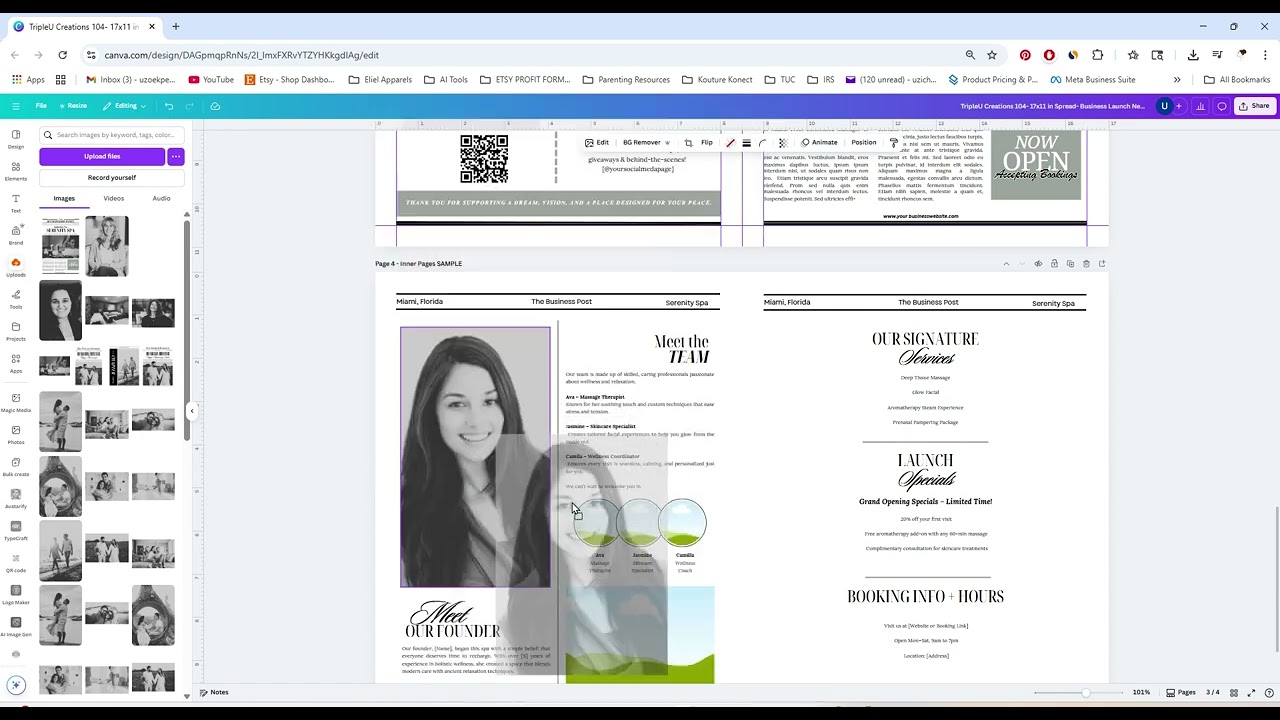Open the Avatarify app
Image resolution: width=1280 pixels, height=720 pixels.
[15, 498]
